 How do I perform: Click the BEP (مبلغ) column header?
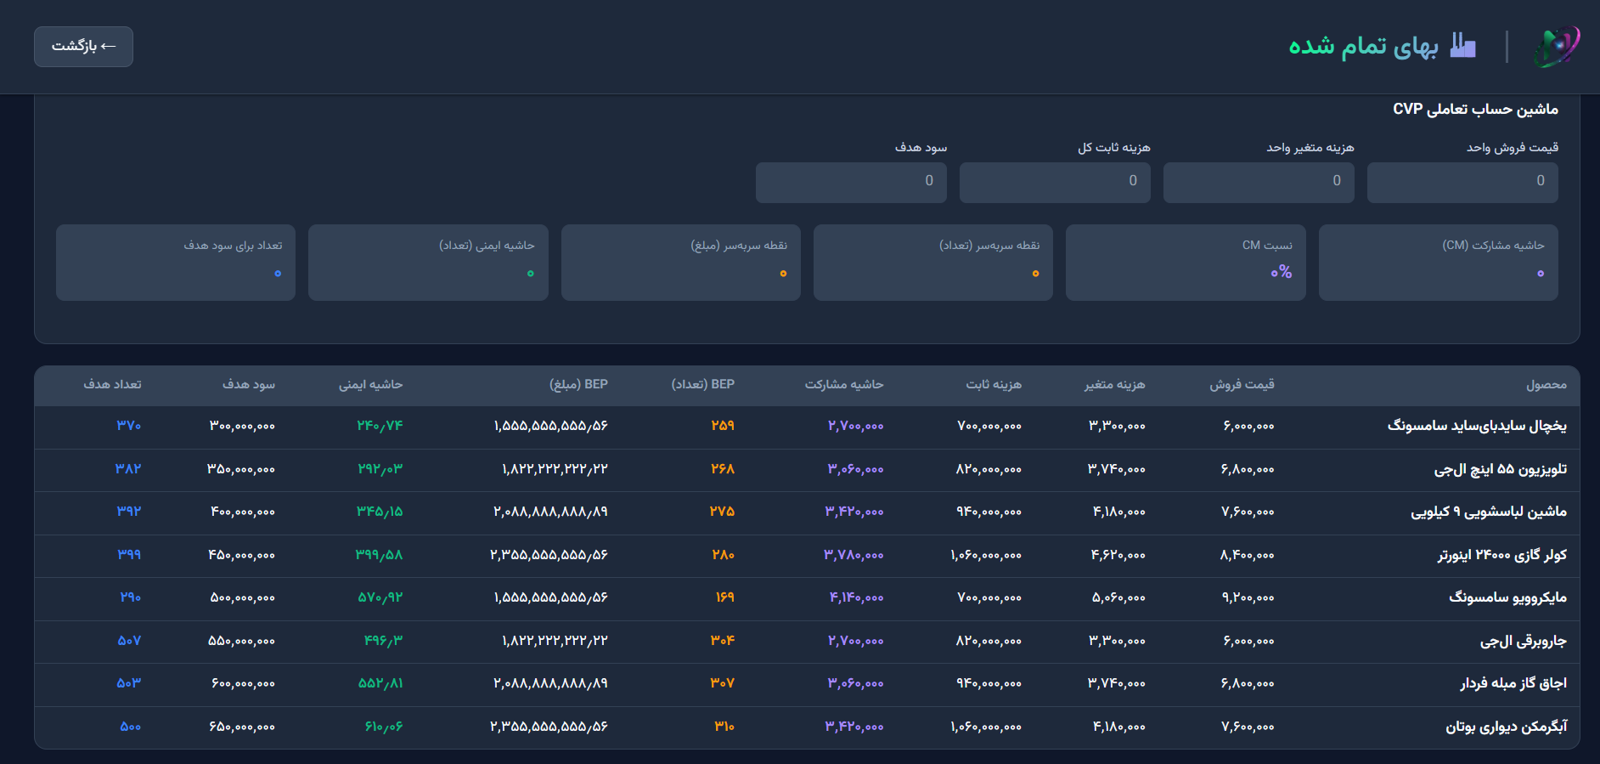(x=579, y=385)
